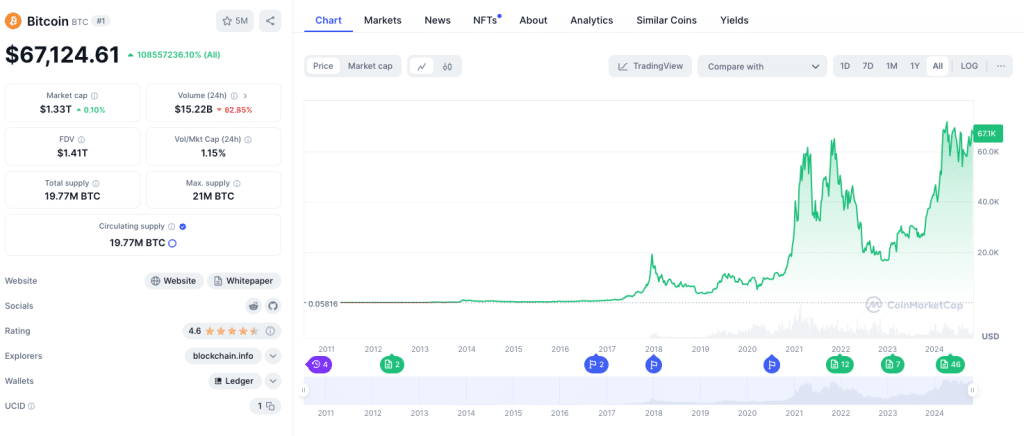
Task: Open Compare with dropdown
Action: point(762,66)
